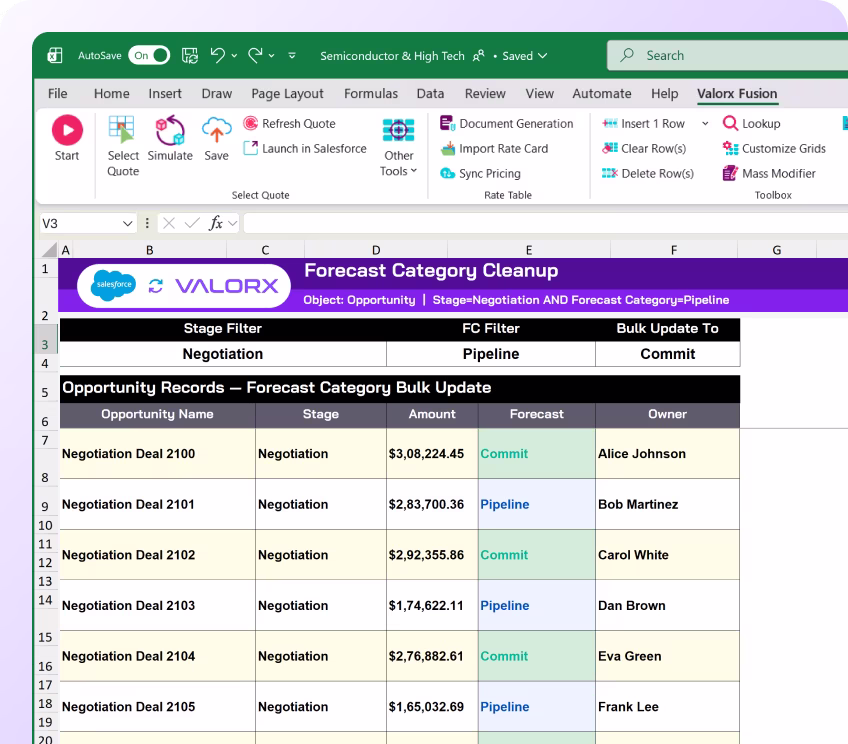Toggle AutoSave switch
Screen dimensions: 848x744
[149, 55]
